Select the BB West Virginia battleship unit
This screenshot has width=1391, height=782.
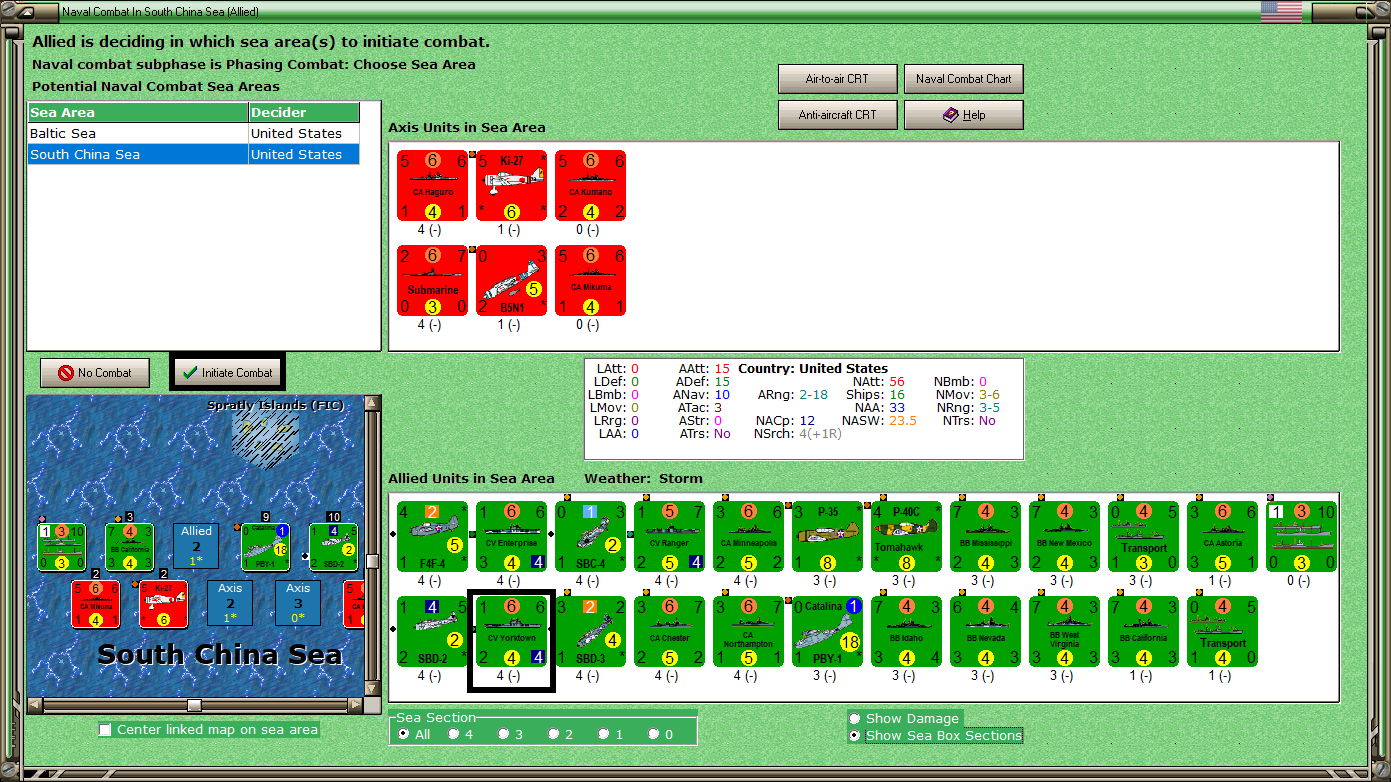click(1064, 632)
